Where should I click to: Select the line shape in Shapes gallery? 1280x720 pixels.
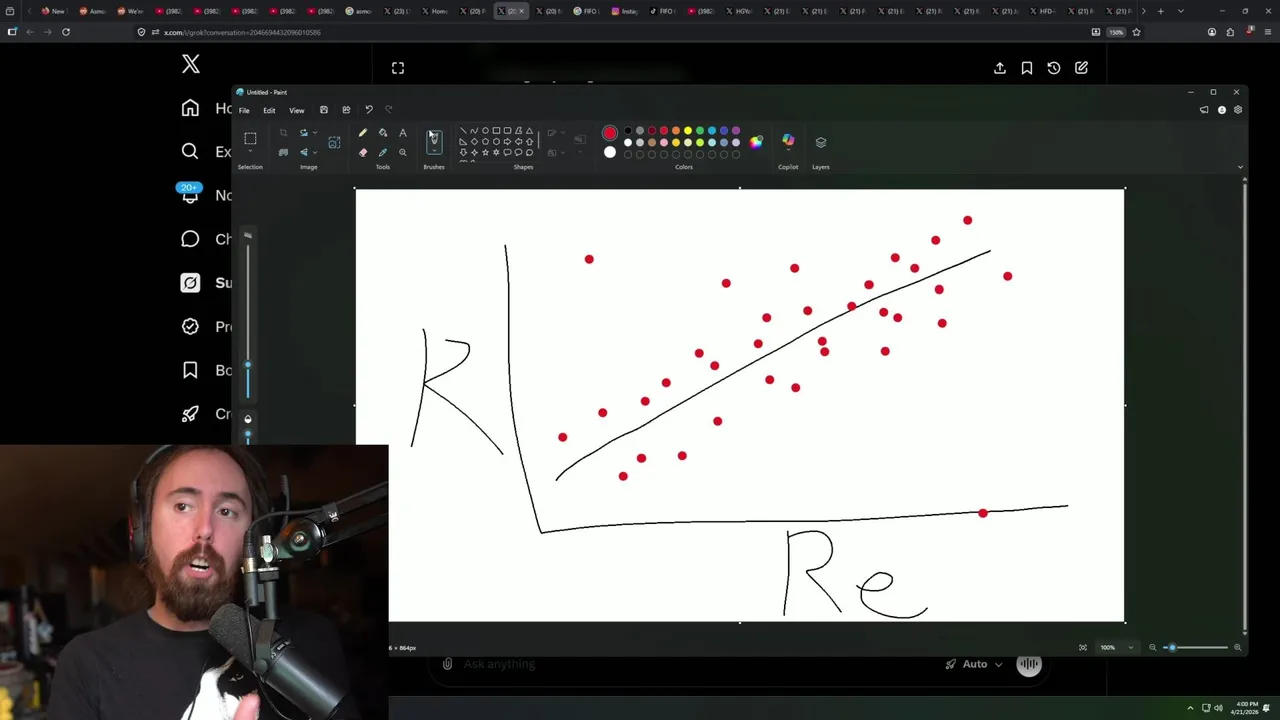463,130
